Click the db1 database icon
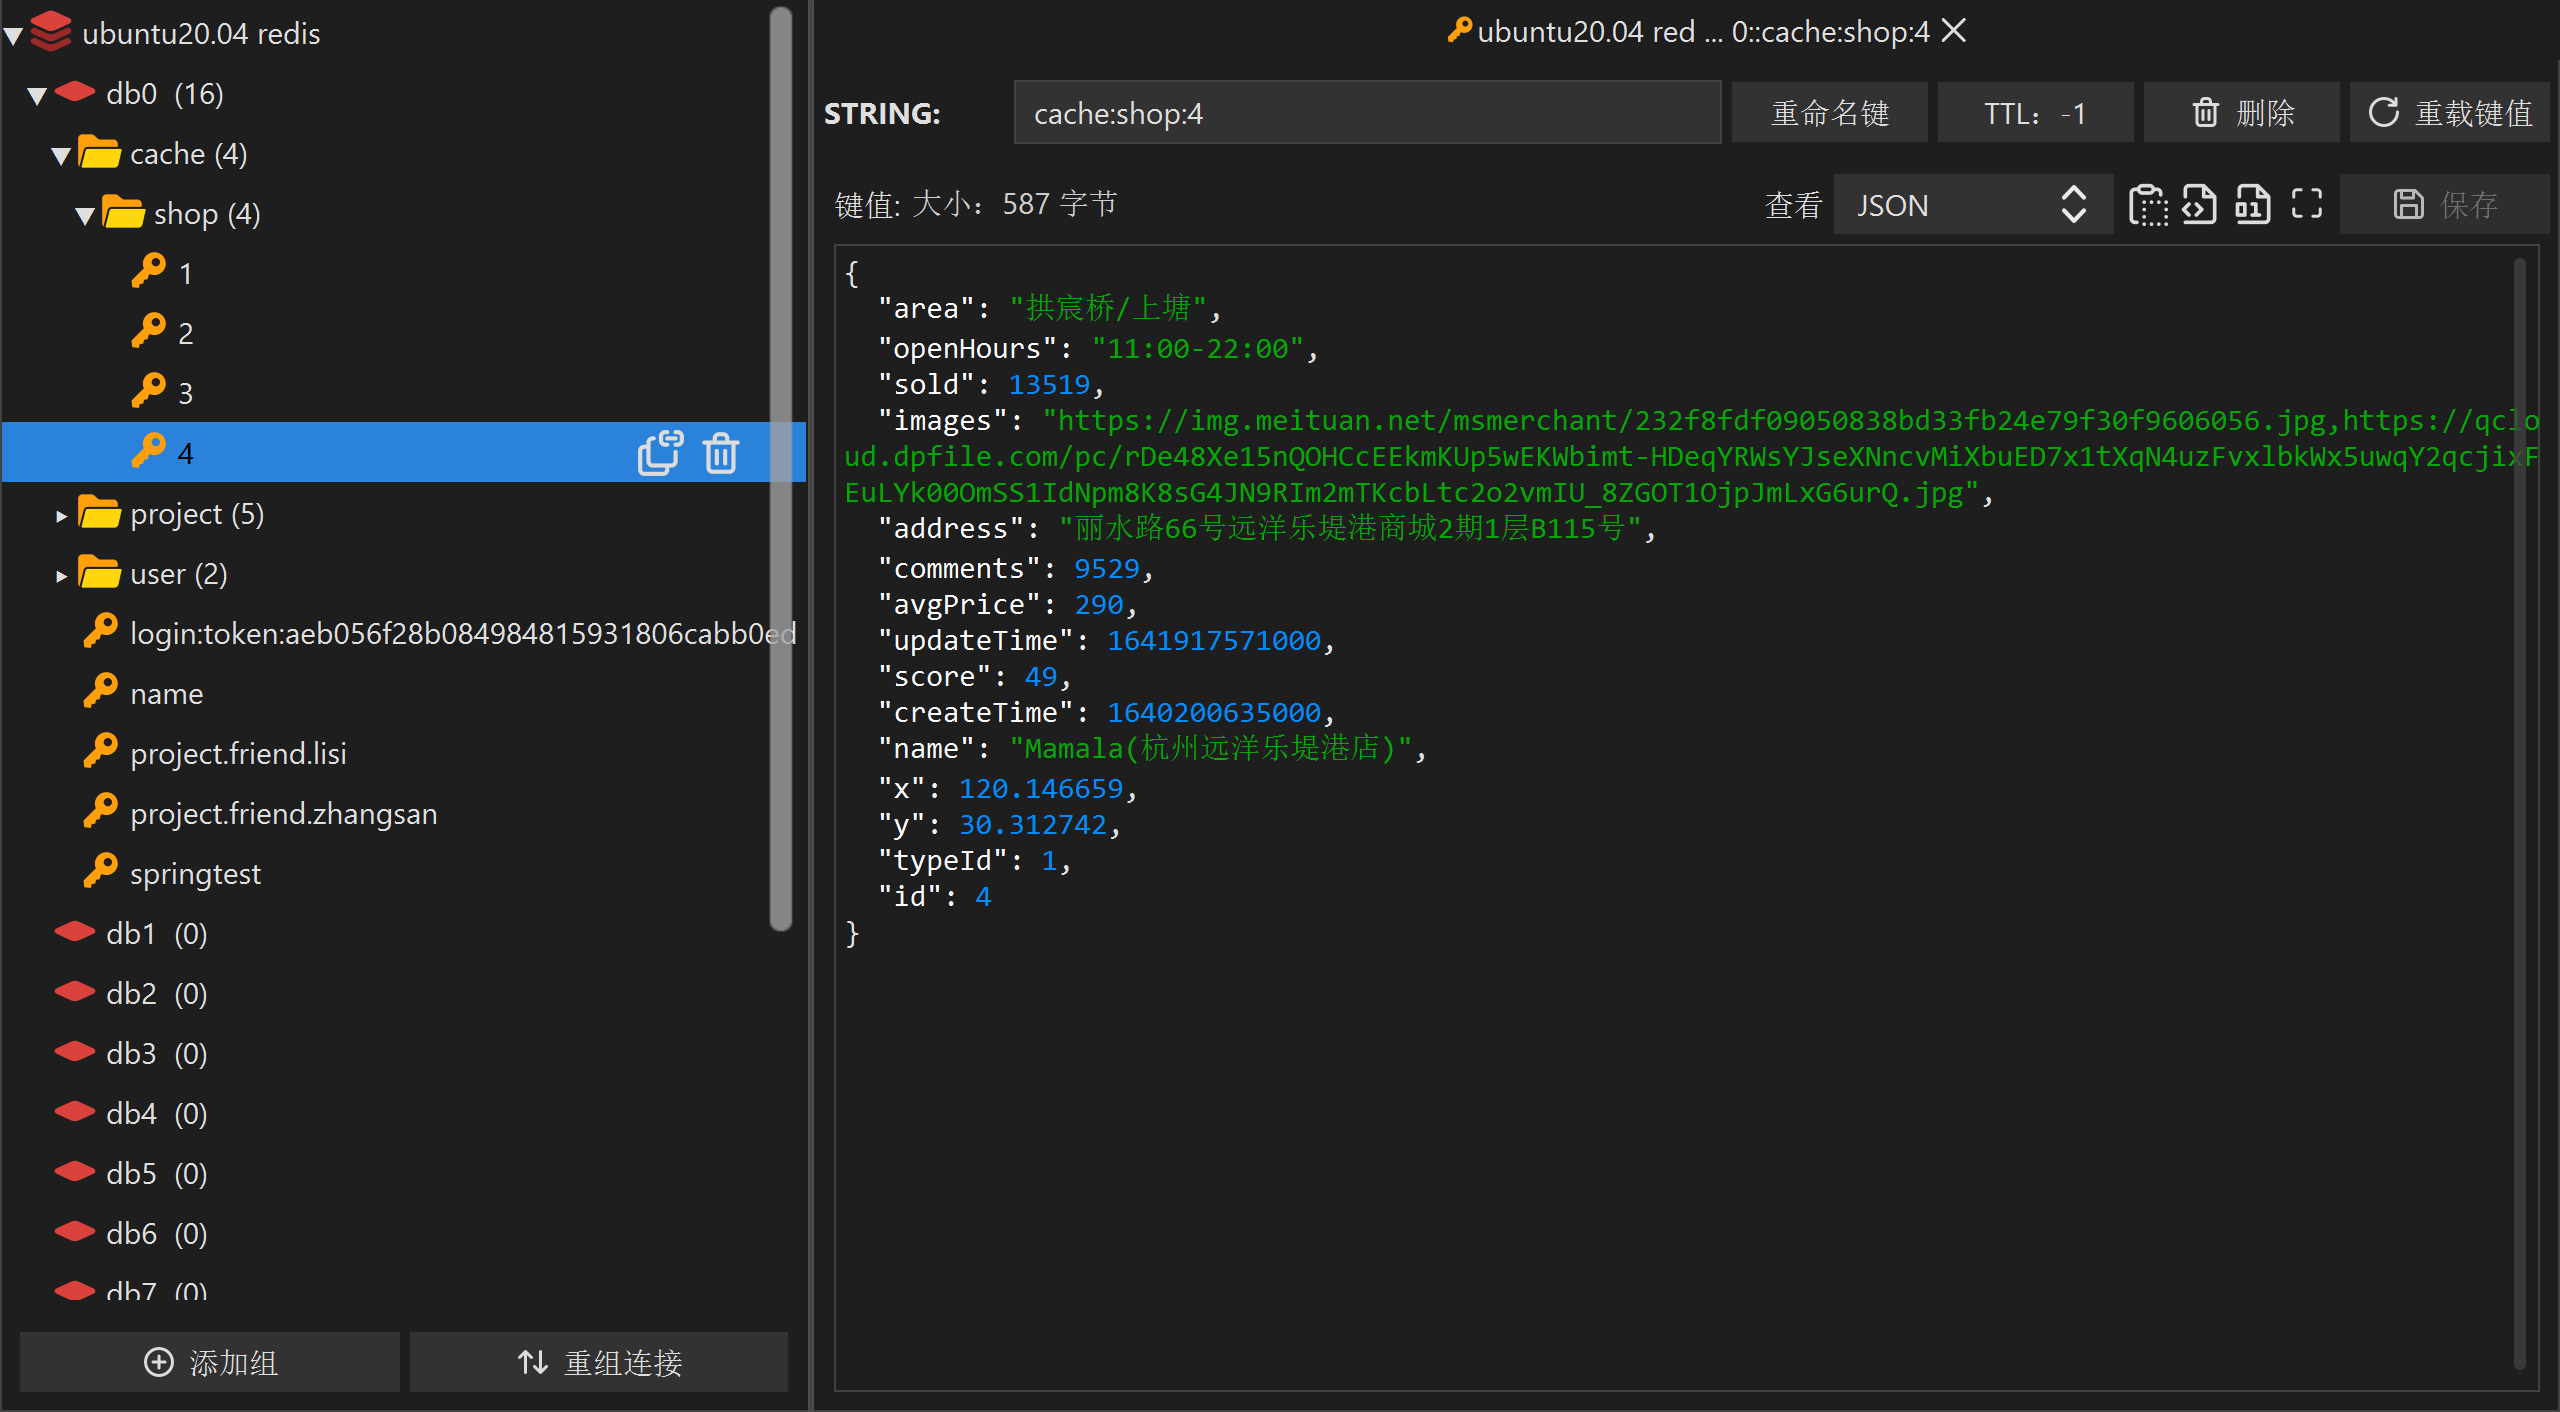Image resolution: width=2560 pixels, height=1412 pixels. (x=75, y=932)
